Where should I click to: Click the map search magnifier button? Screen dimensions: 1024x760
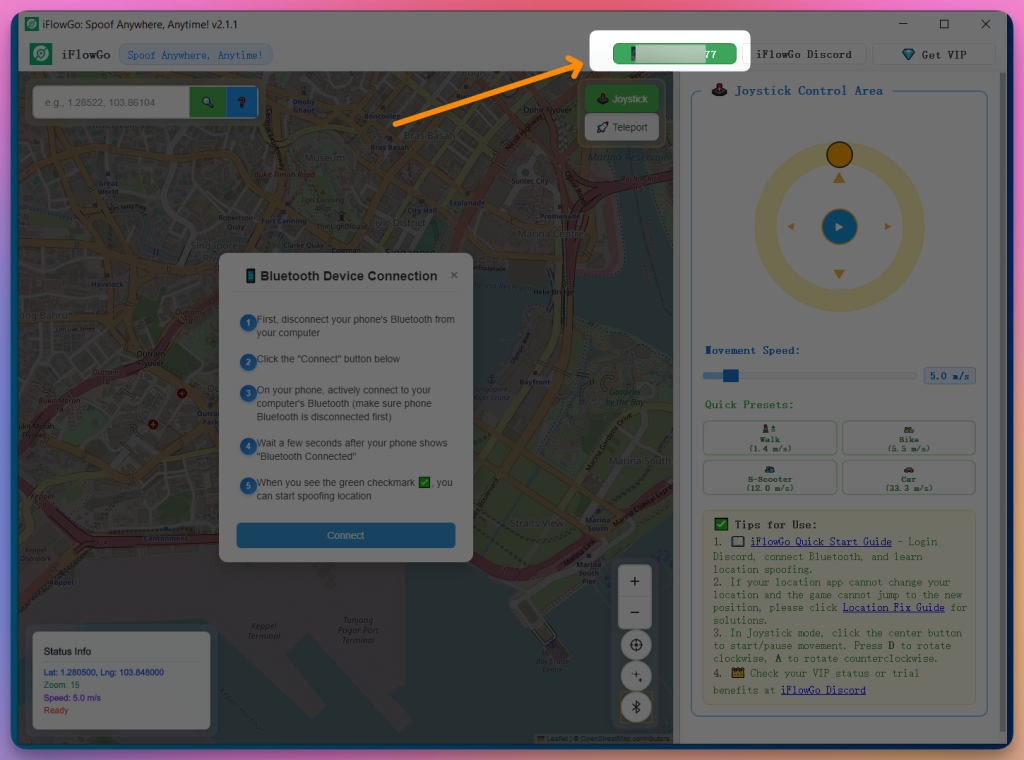208,103
